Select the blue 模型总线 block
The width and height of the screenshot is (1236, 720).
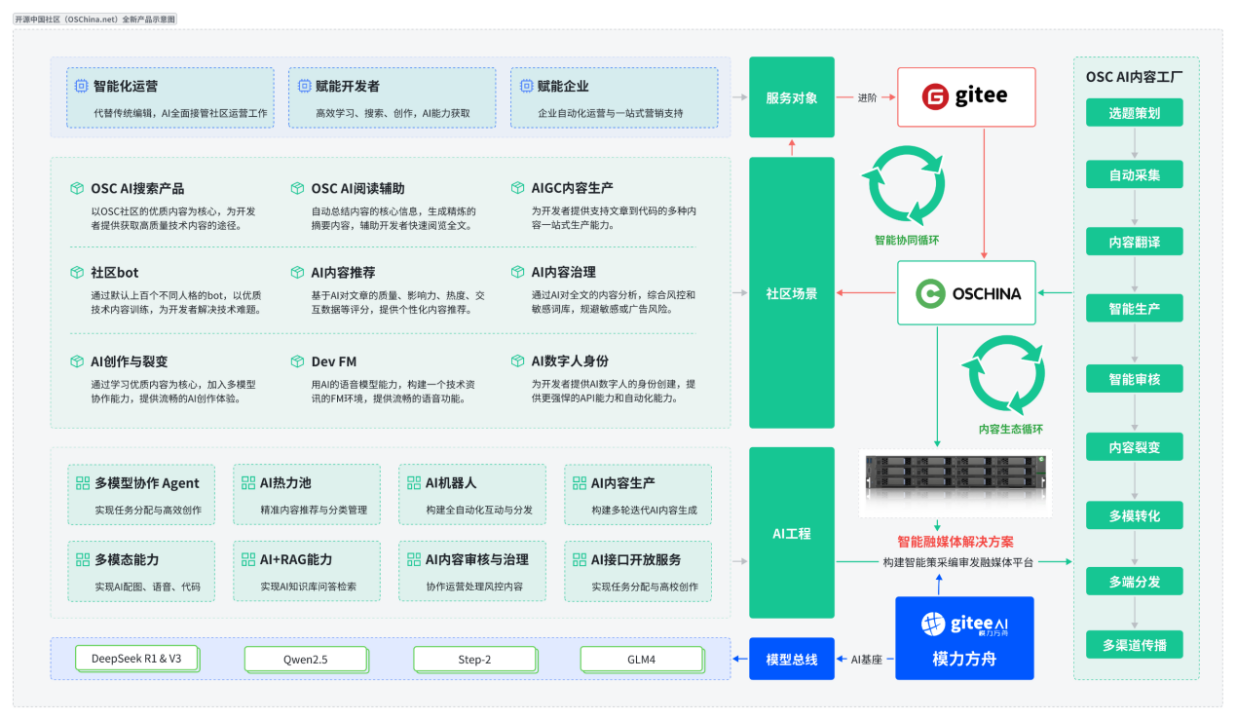[791, 659]
